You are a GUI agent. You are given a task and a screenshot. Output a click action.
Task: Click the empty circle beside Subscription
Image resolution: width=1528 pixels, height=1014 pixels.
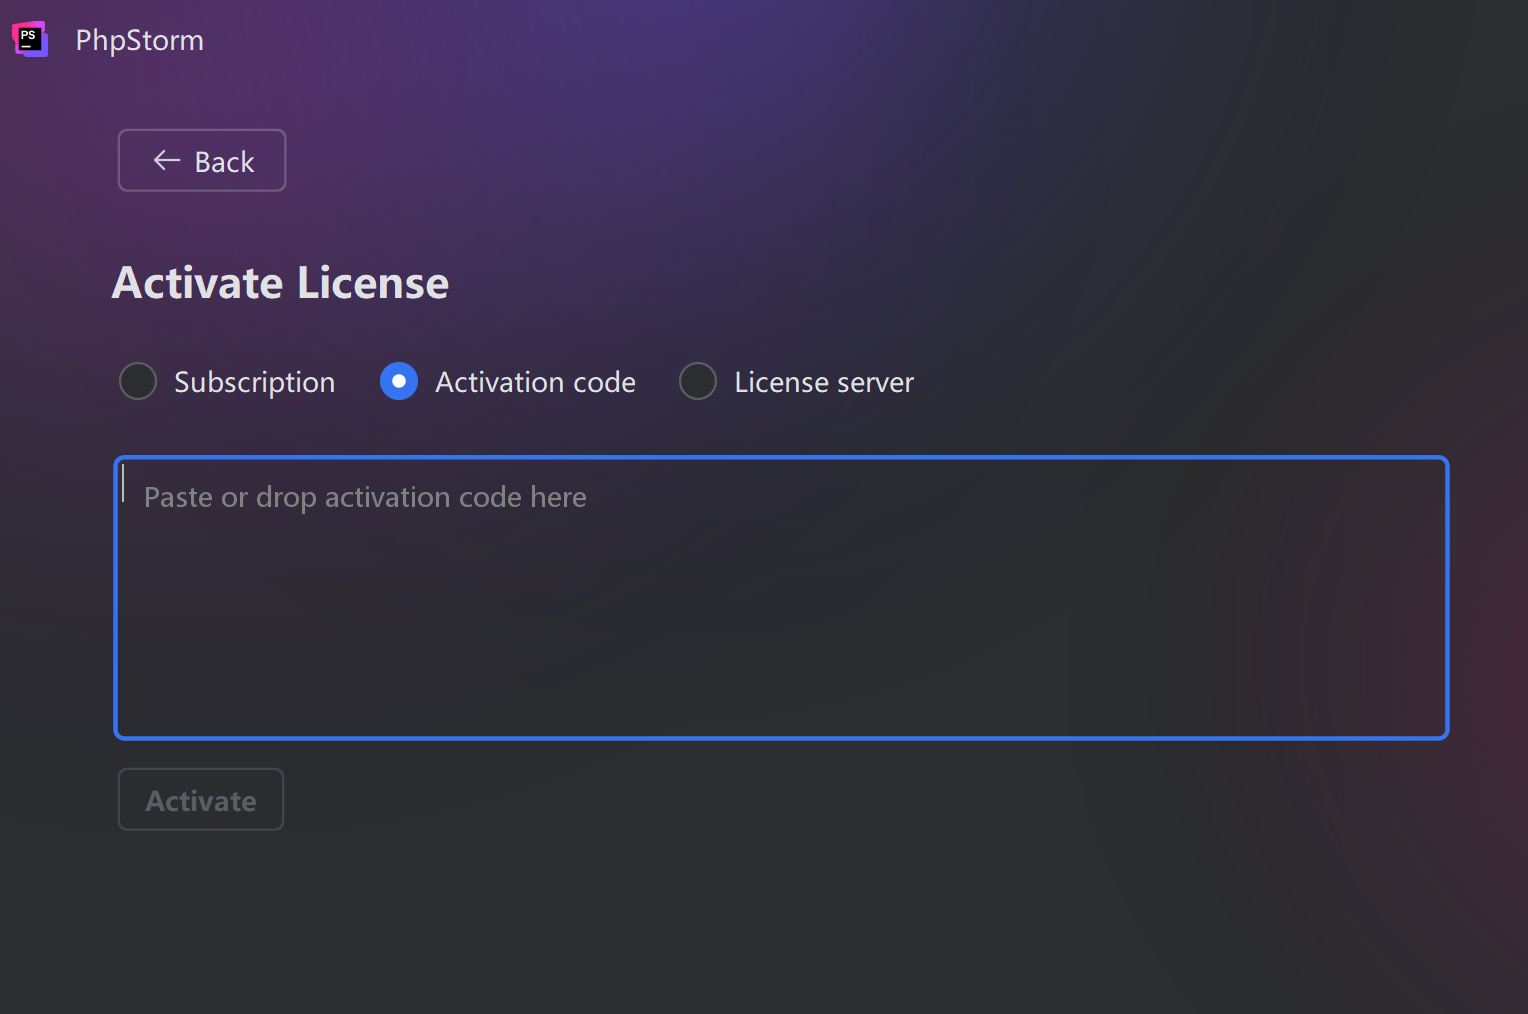(x=138, y=381)
